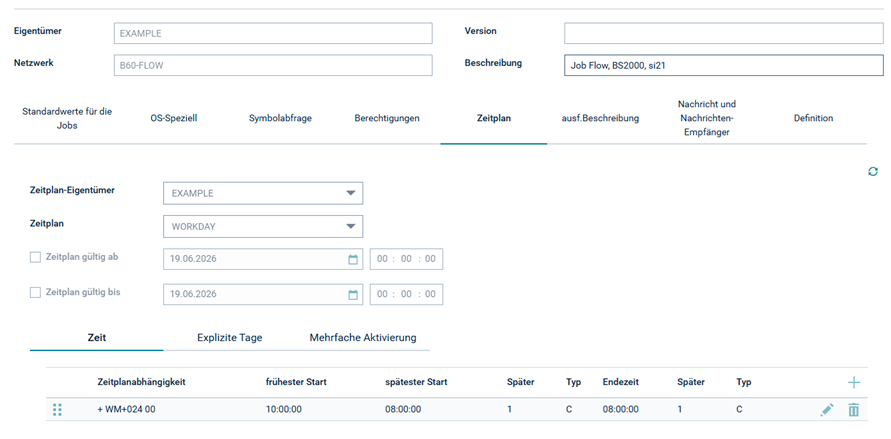The width and height of the screenshot is (891, 439).
Task: Open calendar picker for Zeitplan gültig bis
Action: (353, 294)
